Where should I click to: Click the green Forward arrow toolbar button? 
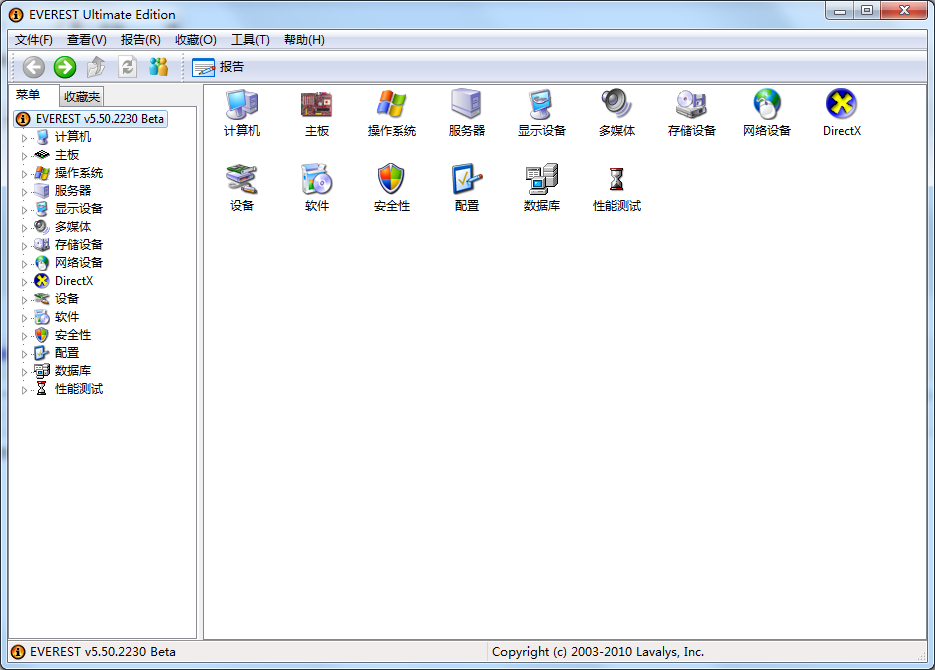coord(65,67)
